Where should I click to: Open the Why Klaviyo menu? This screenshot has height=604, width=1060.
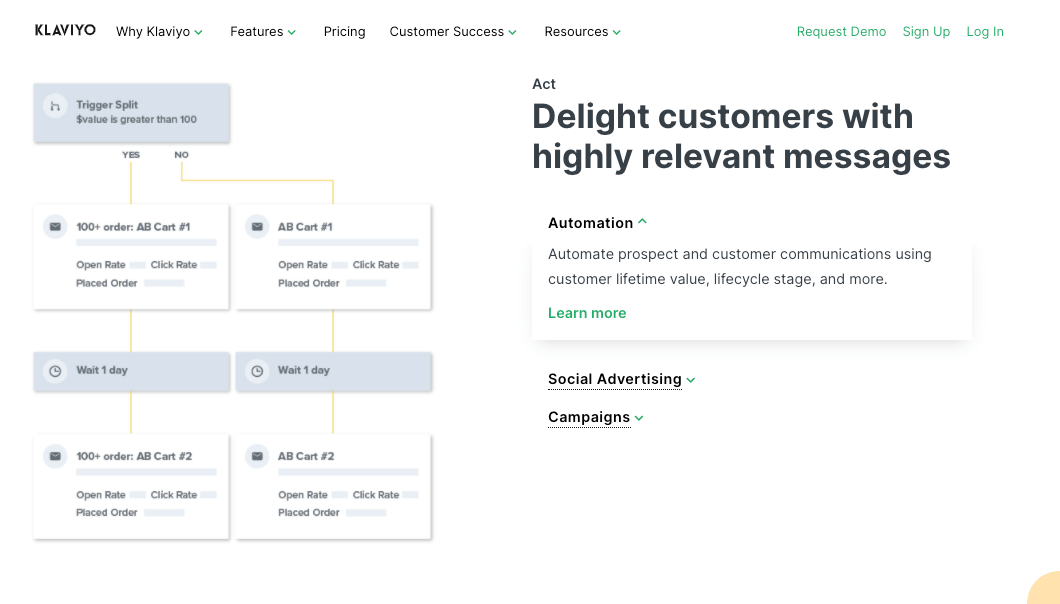(159, 32)
